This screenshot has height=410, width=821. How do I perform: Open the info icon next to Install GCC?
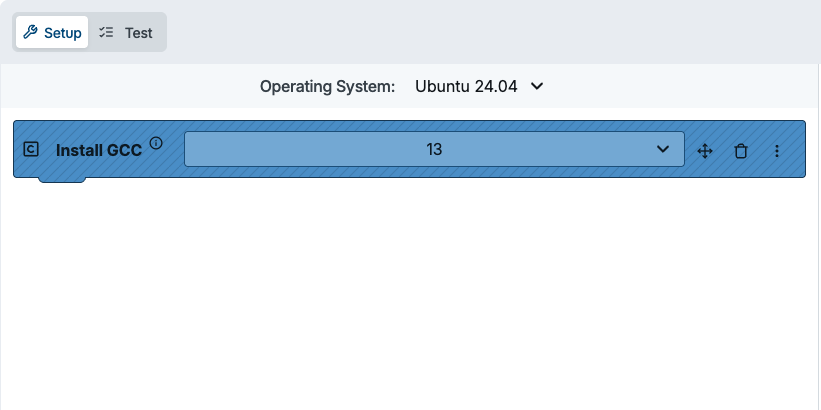tap(156, 143)
